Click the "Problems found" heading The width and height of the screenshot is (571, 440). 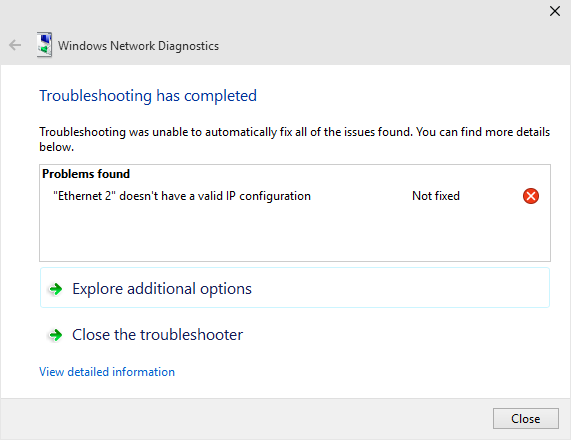click(x=86, y=174)
